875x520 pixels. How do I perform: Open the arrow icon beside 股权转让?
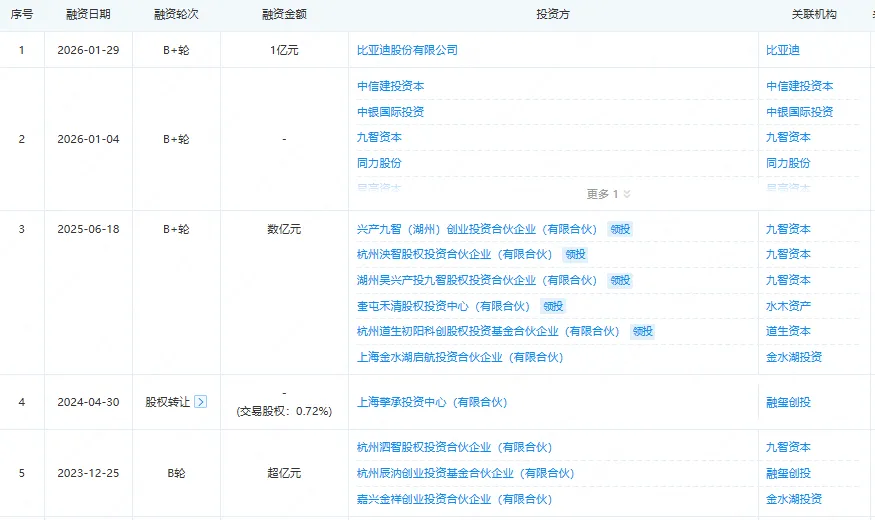click(200, 402)
